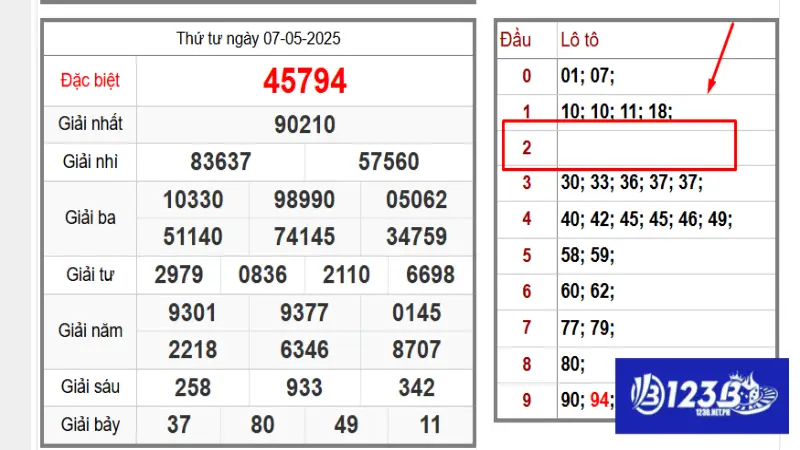Select lô tô values 60; 62;

click(x=588, y=291)
